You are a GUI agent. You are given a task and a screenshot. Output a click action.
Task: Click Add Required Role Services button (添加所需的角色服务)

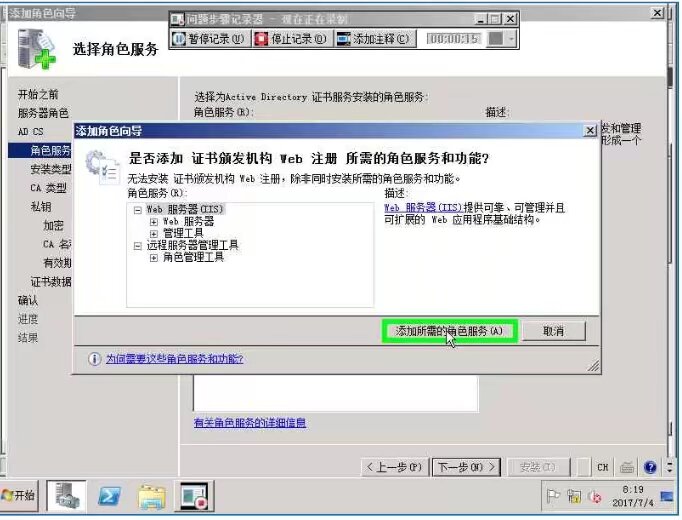(x=449, y=331)
